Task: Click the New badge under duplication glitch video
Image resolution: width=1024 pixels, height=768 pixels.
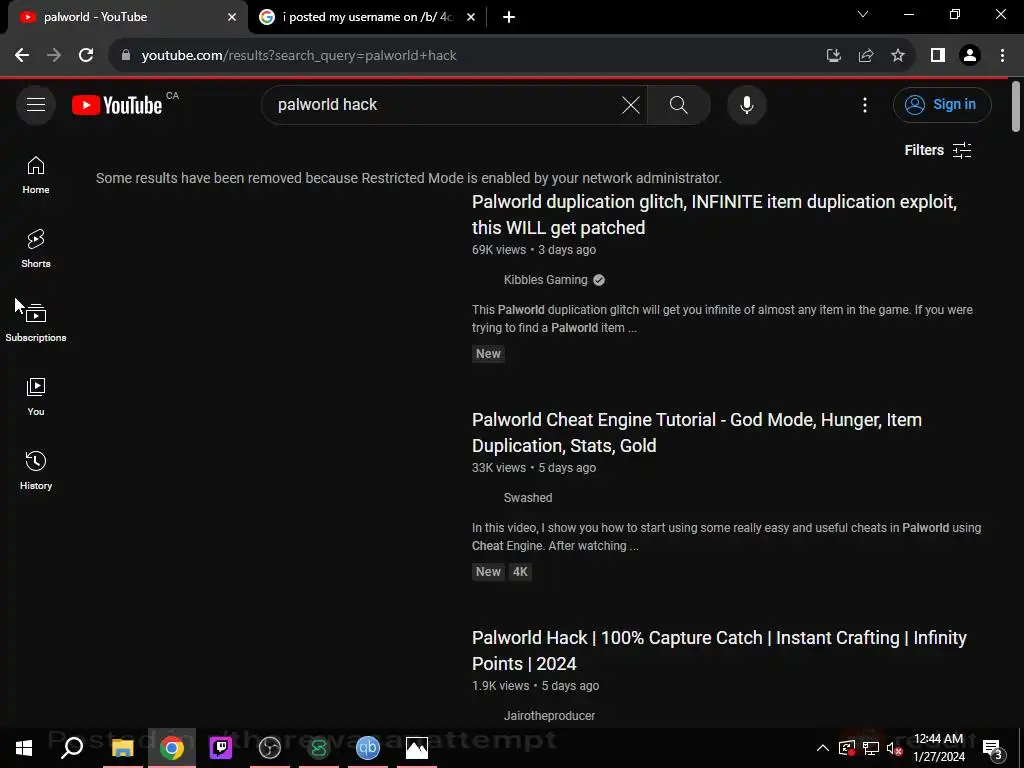Action: tap(488, 354)
